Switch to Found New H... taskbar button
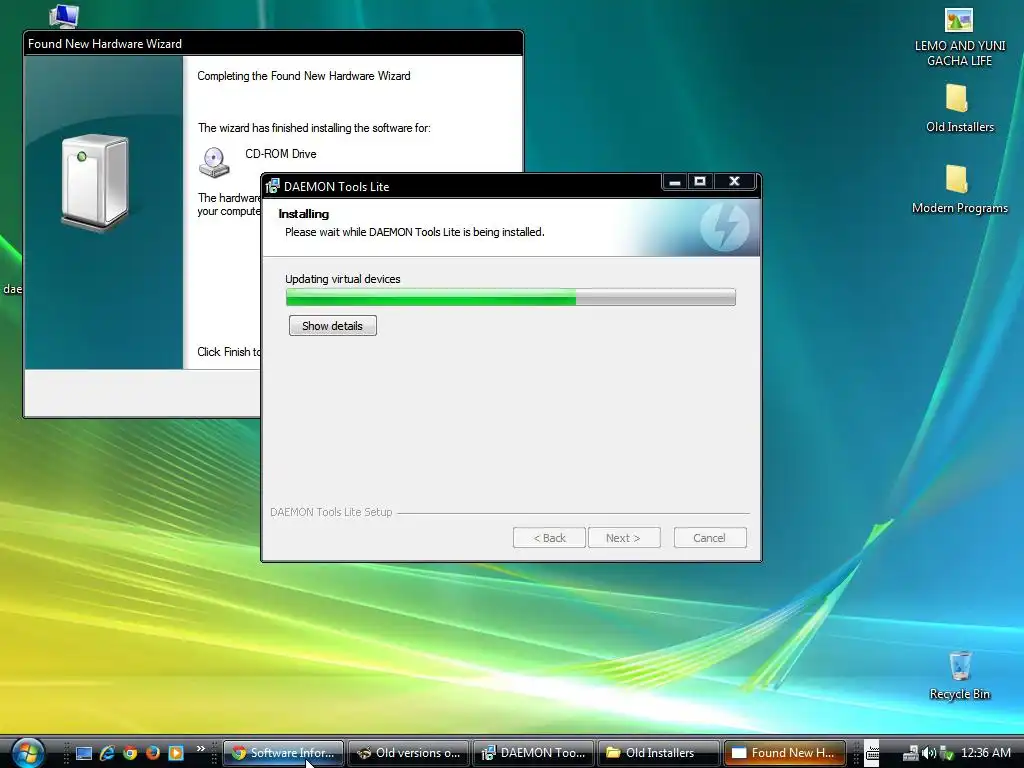 784,753
